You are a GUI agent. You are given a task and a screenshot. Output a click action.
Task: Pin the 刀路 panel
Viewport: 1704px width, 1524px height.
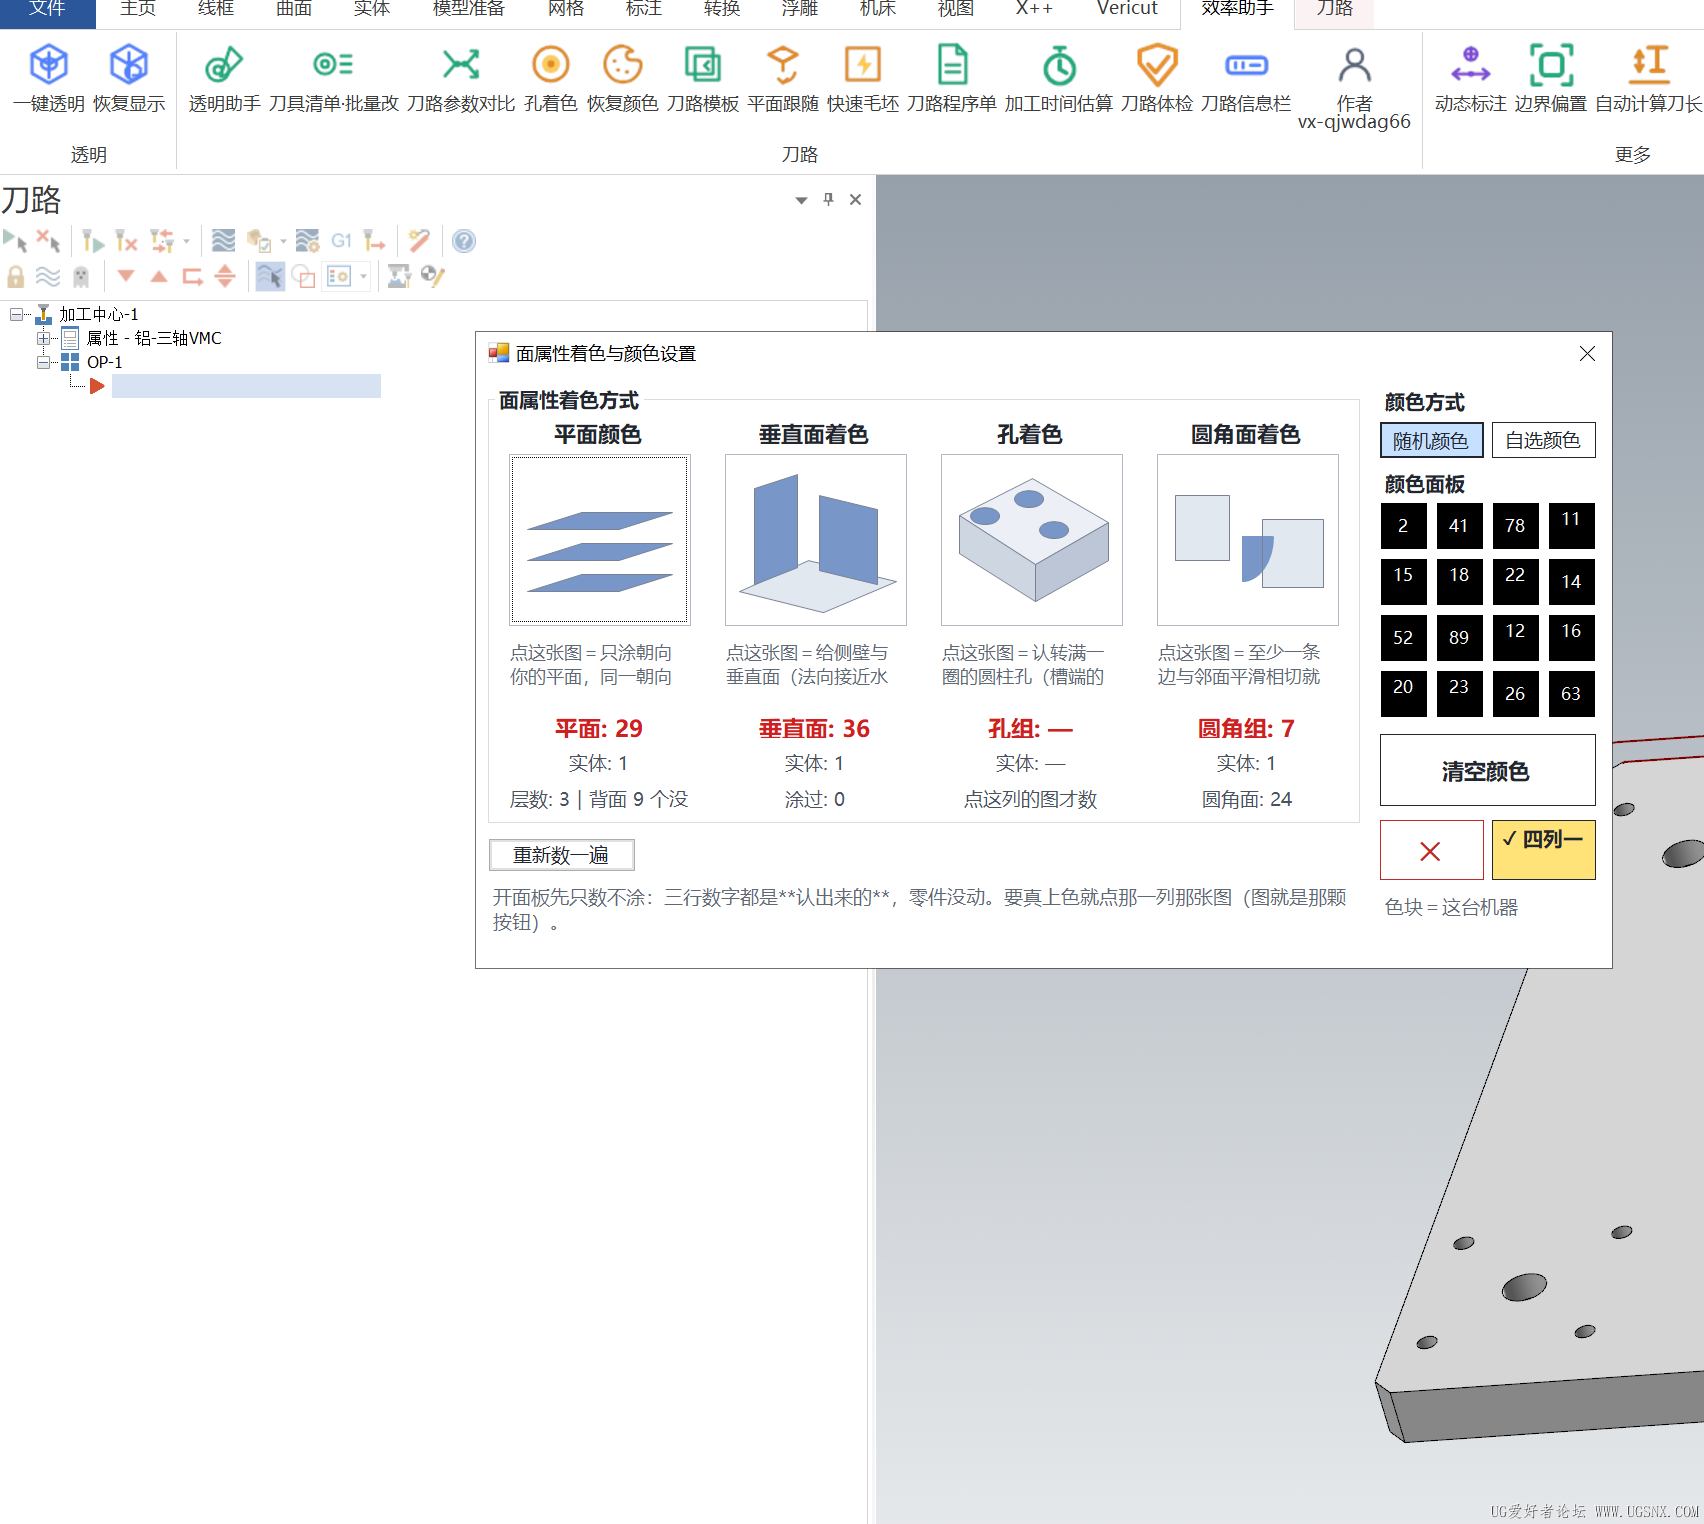click(x=828, y=199)
